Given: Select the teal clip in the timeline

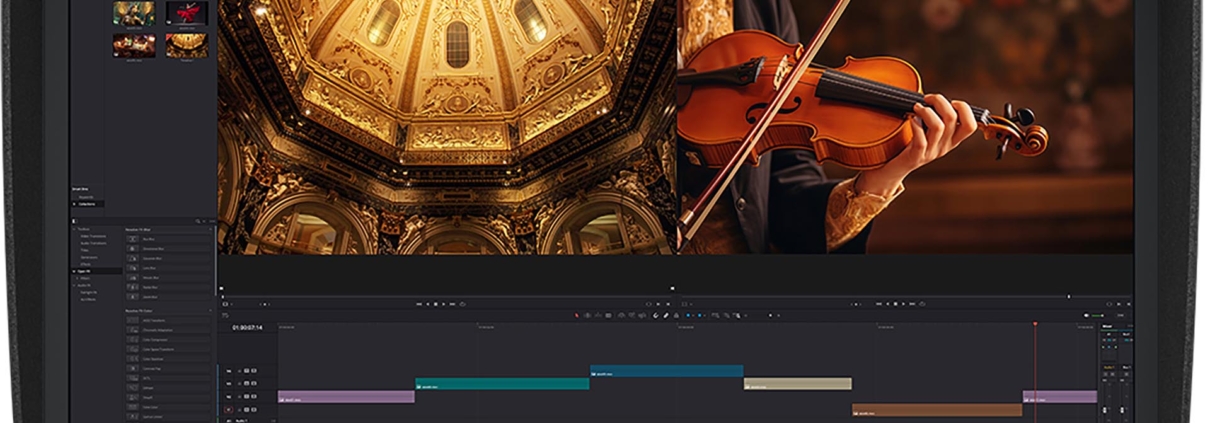Looking at the screenshot, I should 502,384.
